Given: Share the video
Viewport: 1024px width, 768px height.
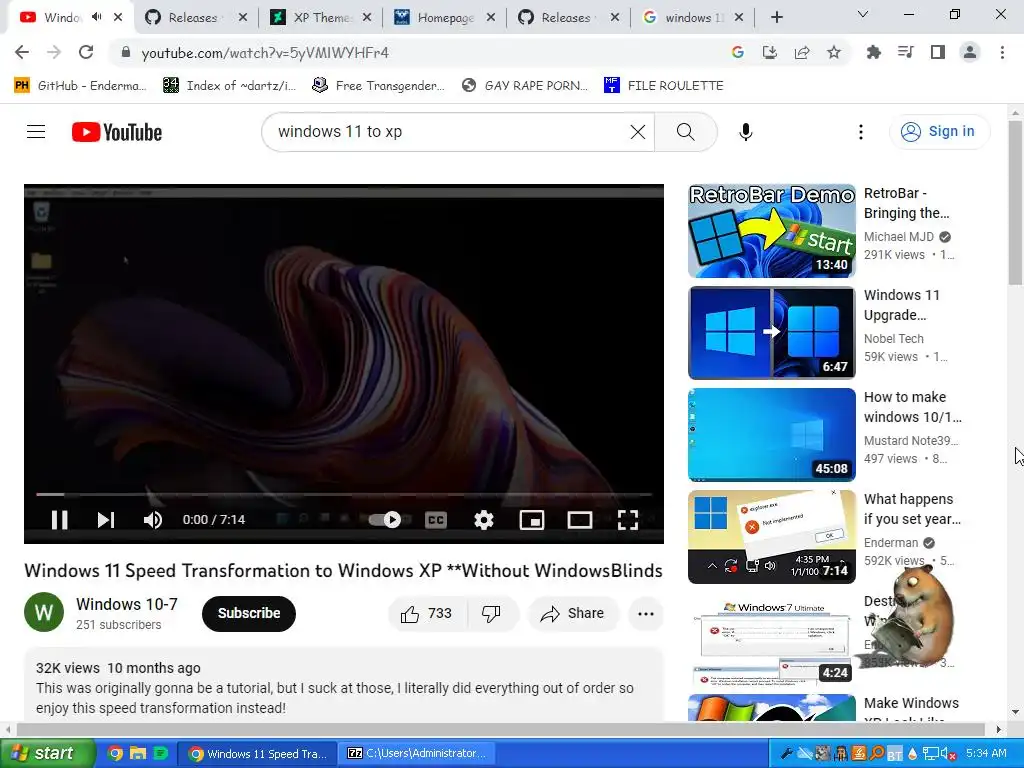Looking at the screenshot, I should click(573, 614).
